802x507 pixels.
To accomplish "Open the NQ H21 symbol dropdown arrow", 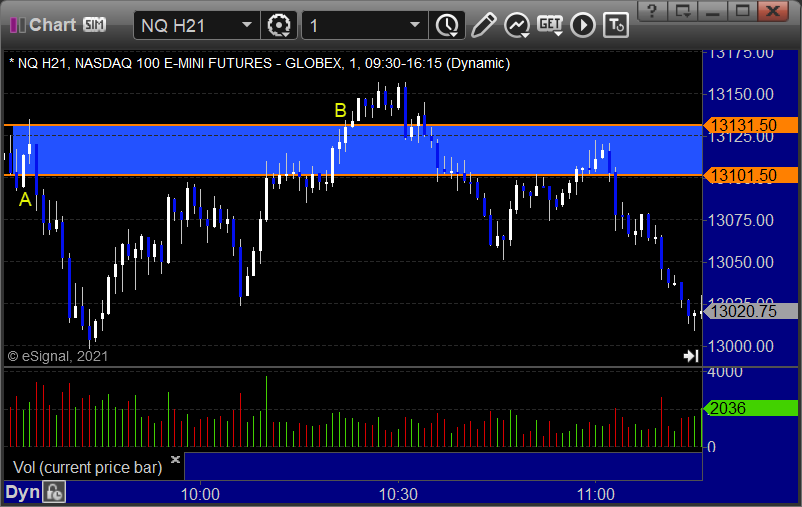I will pos(247,25).
